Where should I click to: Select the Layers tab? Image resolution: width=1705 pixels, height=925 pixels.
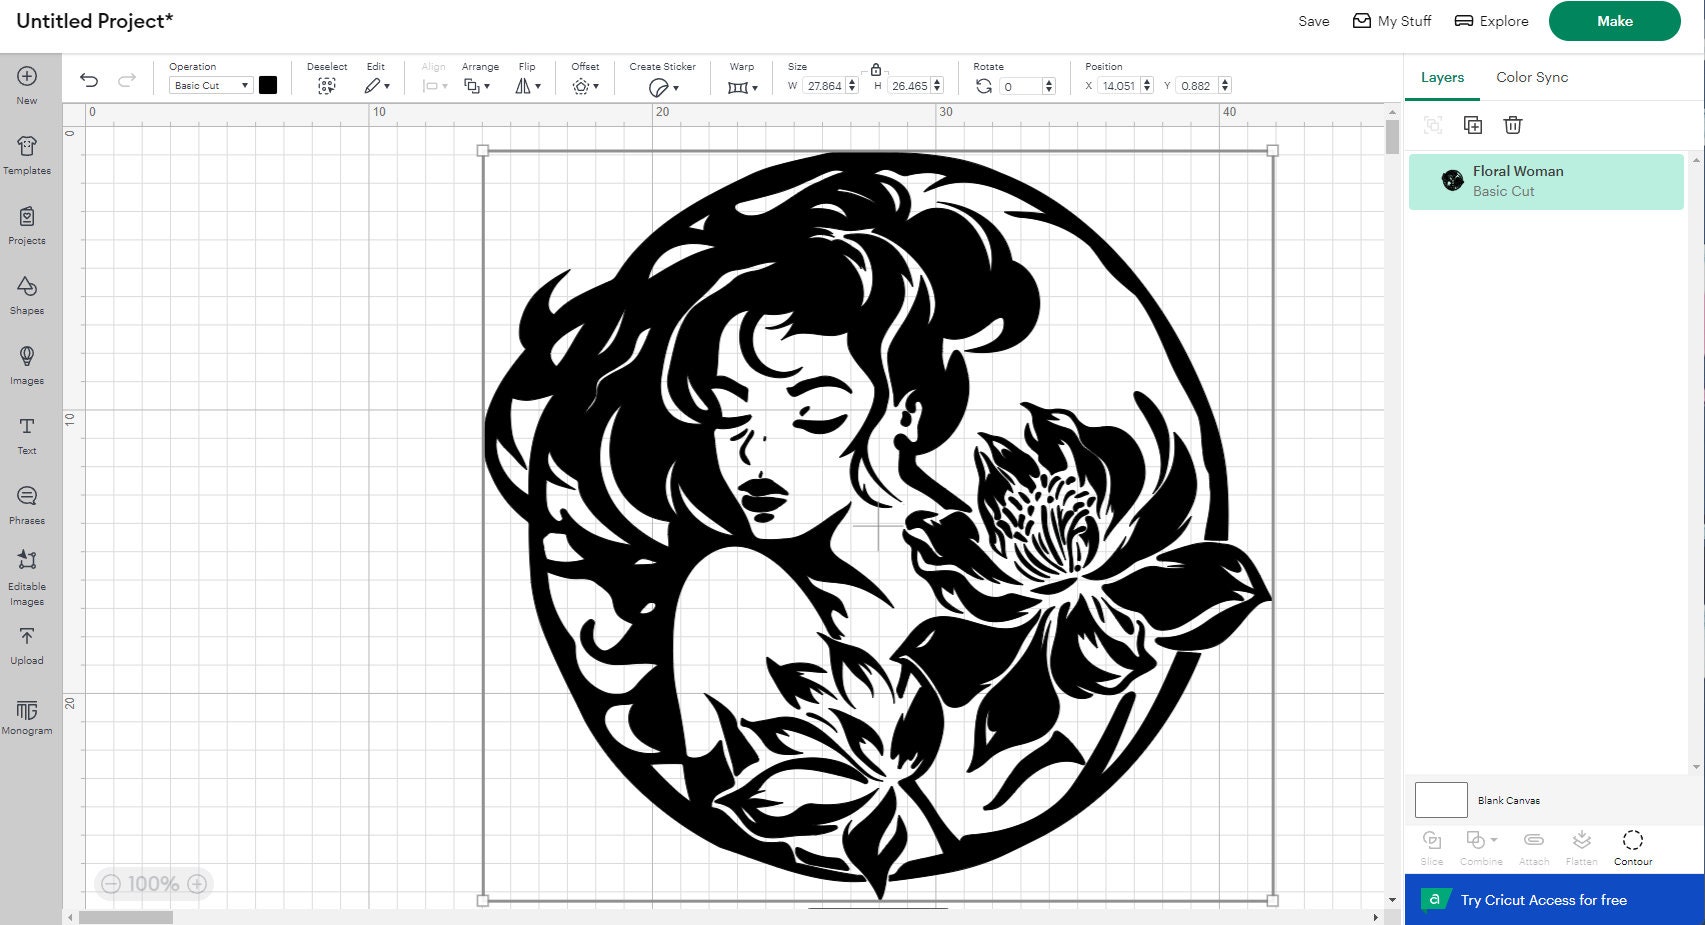coord(1441,77)
